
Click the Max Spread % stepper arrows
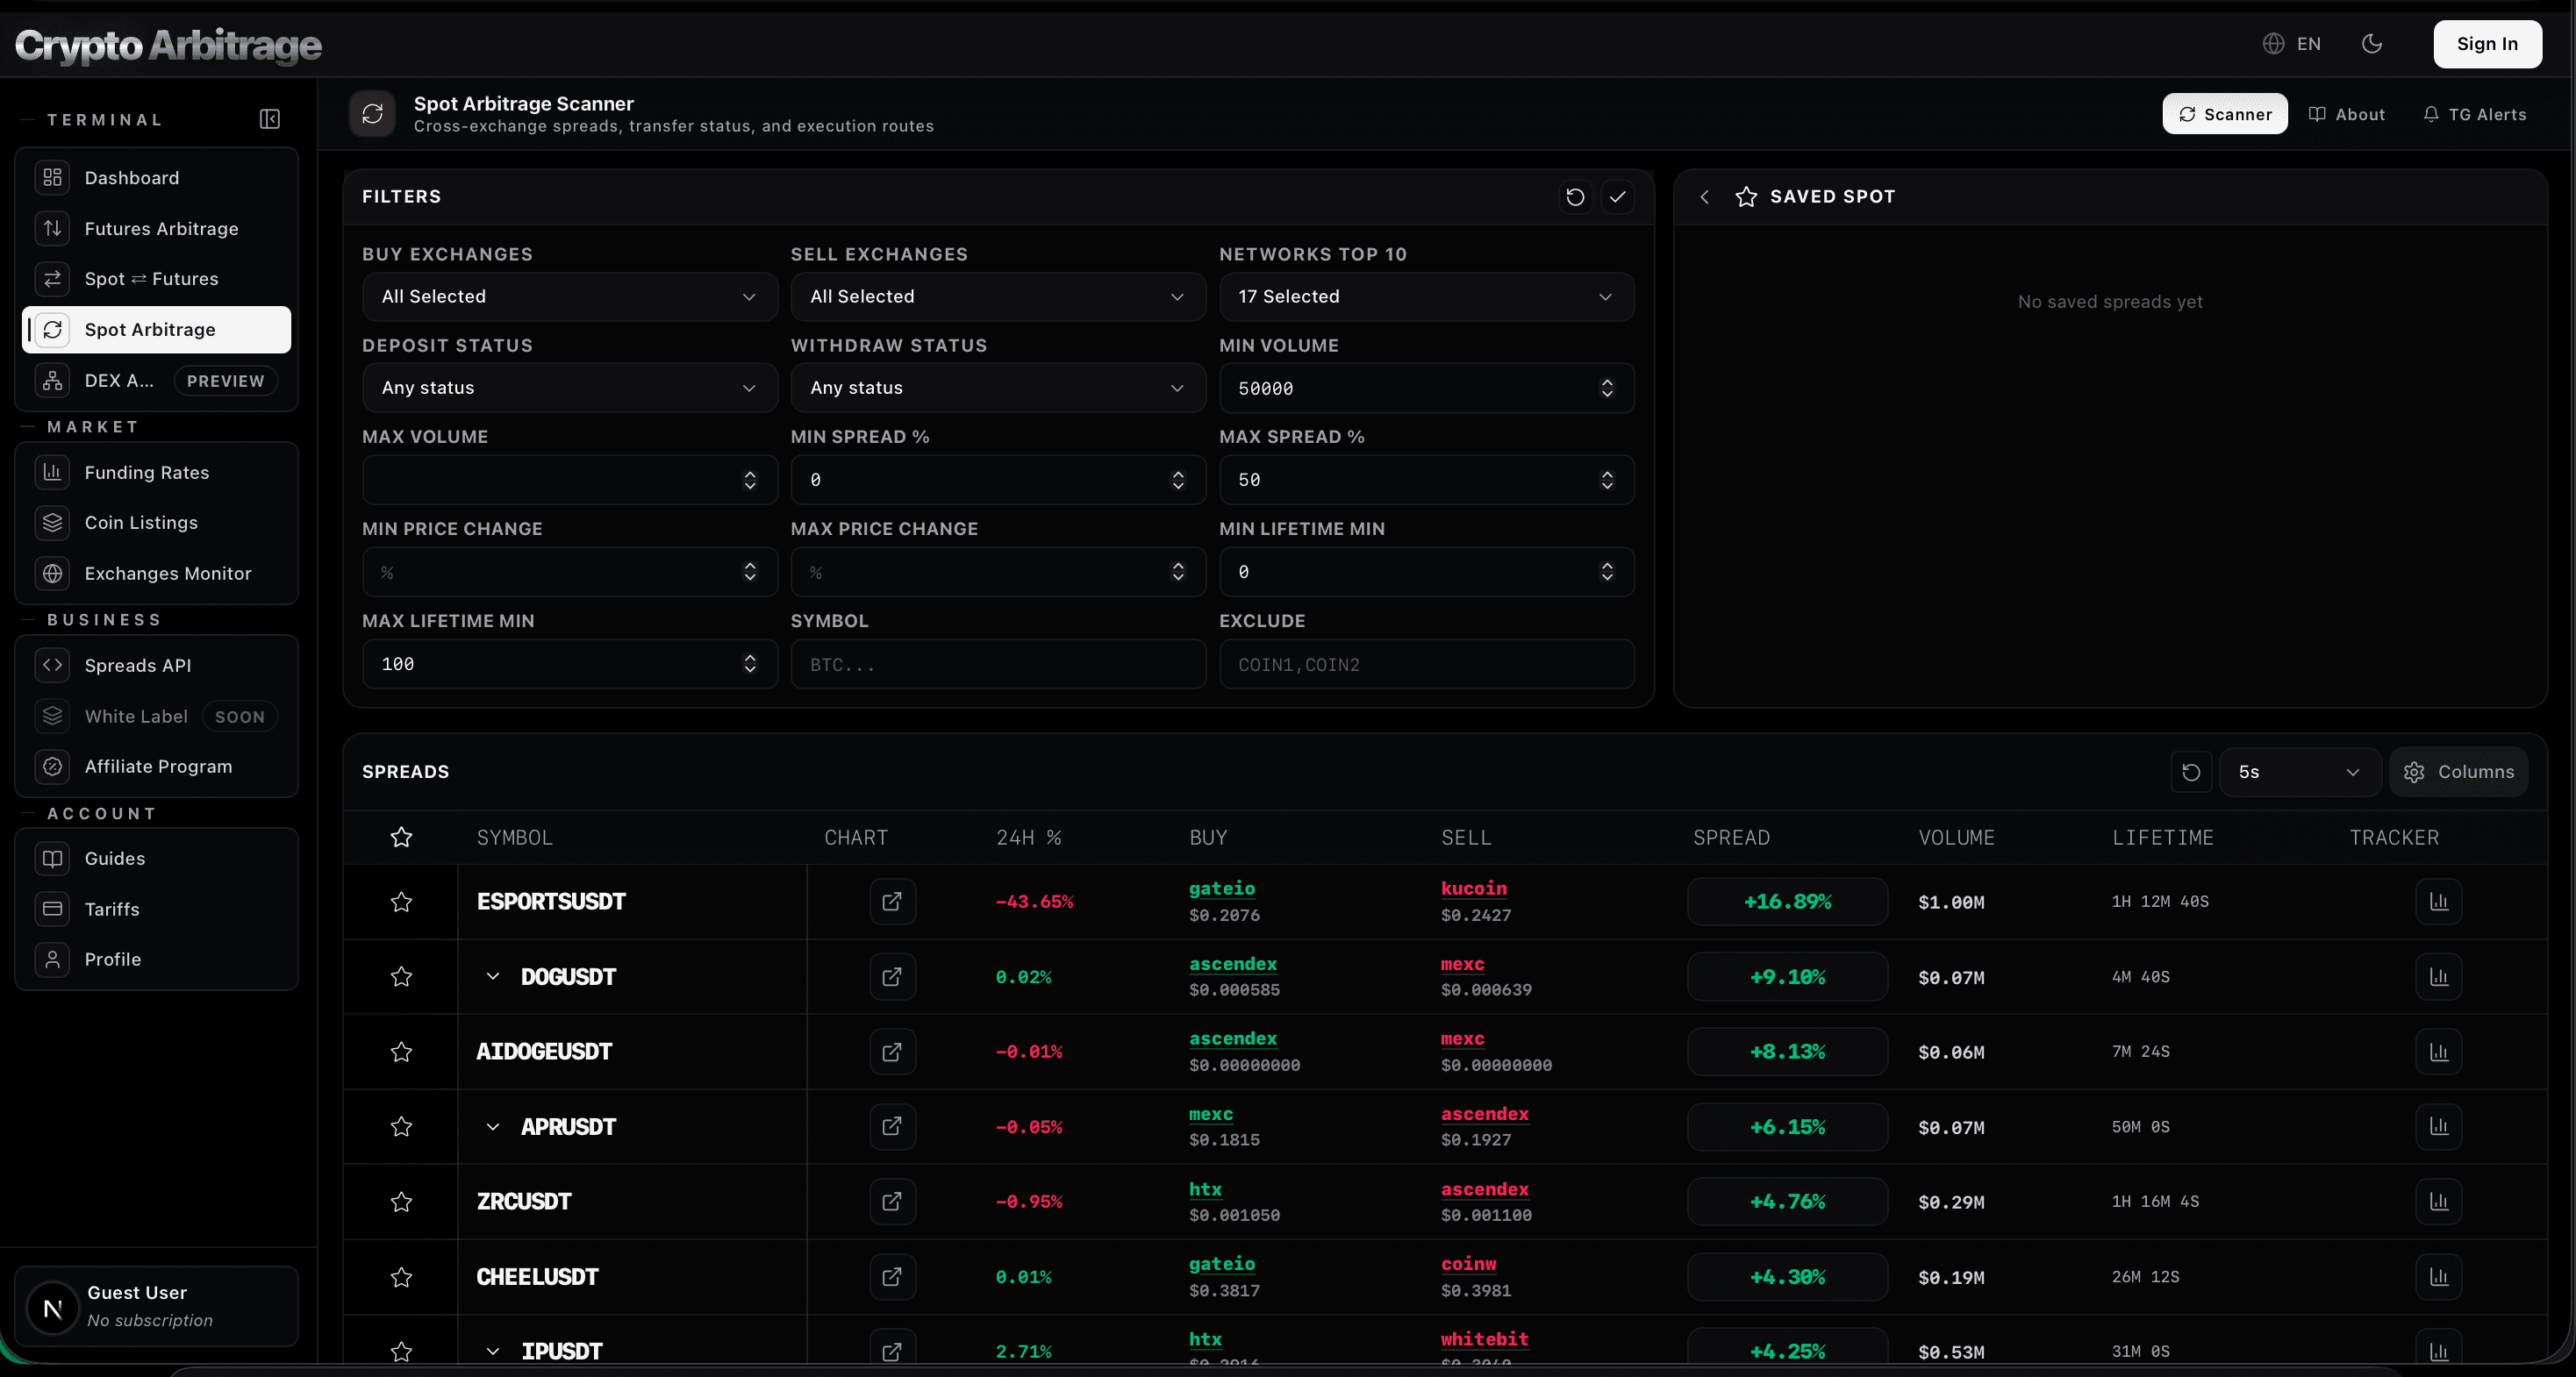pyautogui.click(x=1607, y=480)
